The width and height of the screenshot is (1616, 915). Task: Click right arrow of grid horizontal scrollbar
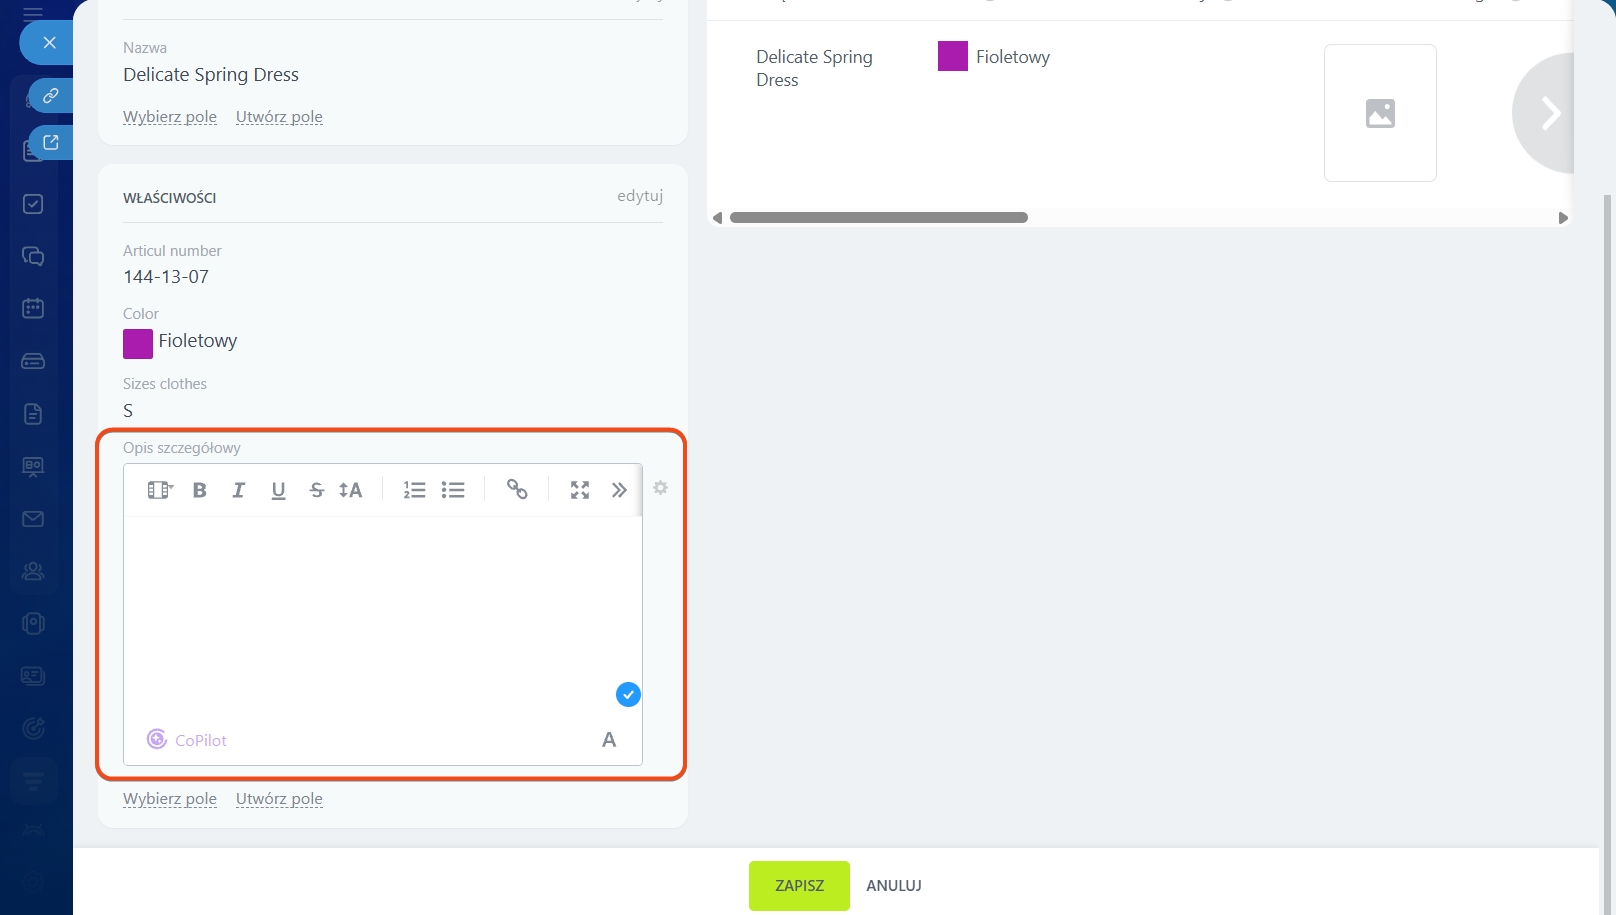tap(1563, 218)
